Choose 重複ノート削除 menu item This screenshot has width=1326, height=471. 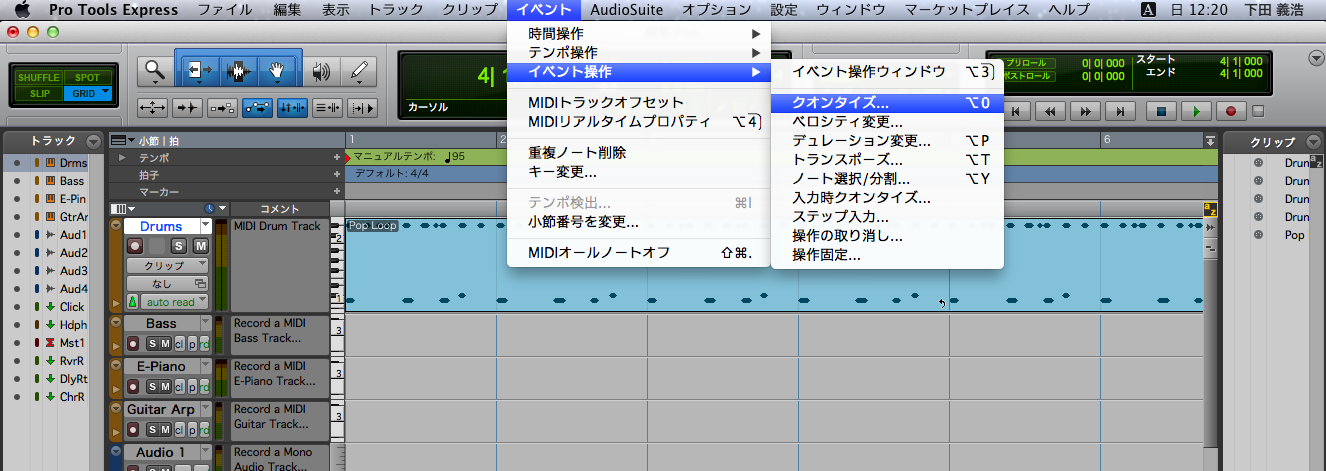pyautogui.click(x=639, y=153)
